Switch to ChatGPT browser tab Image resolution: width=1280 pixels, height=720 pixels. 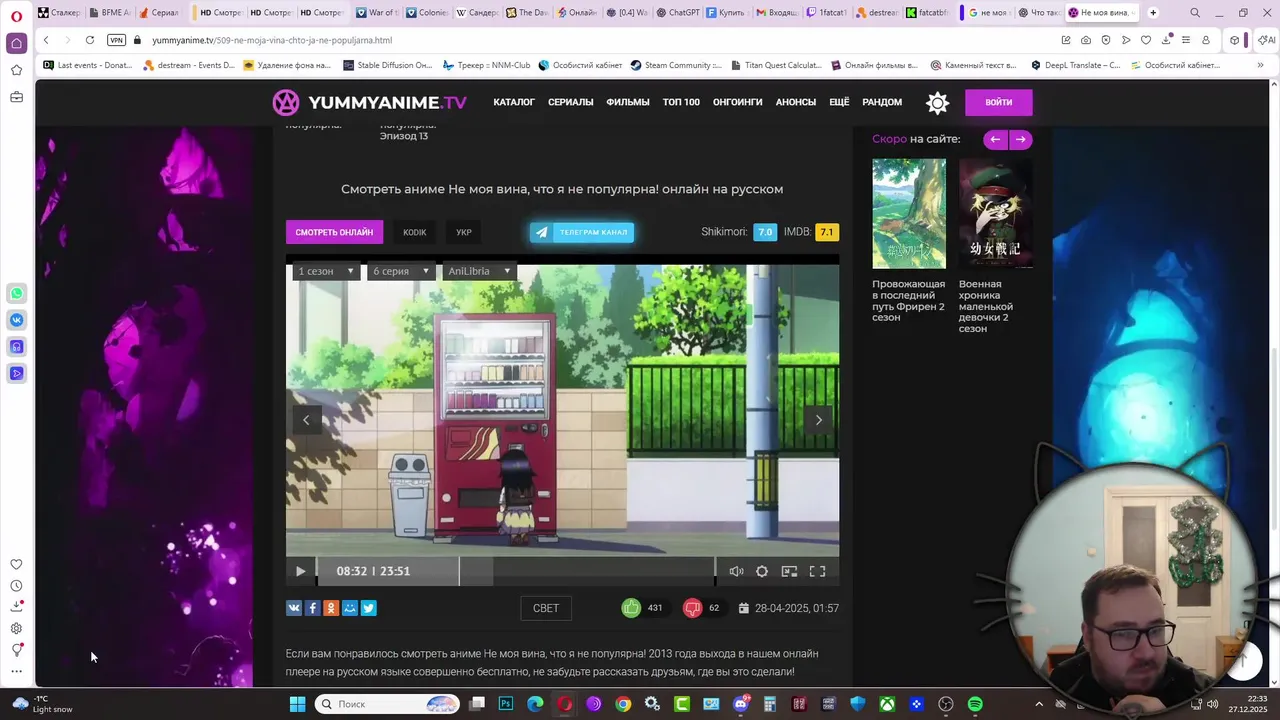(677, 13)
